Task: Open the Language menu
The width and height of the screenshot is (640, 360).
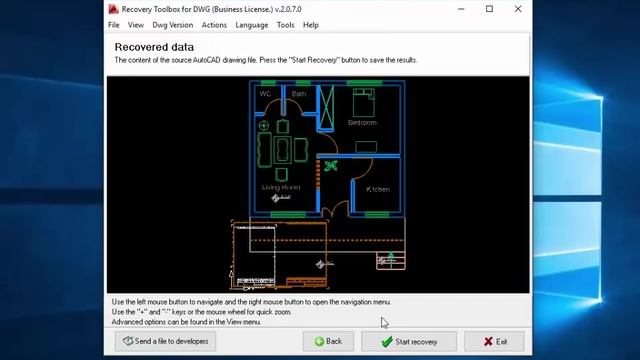Action: point(251,25)
